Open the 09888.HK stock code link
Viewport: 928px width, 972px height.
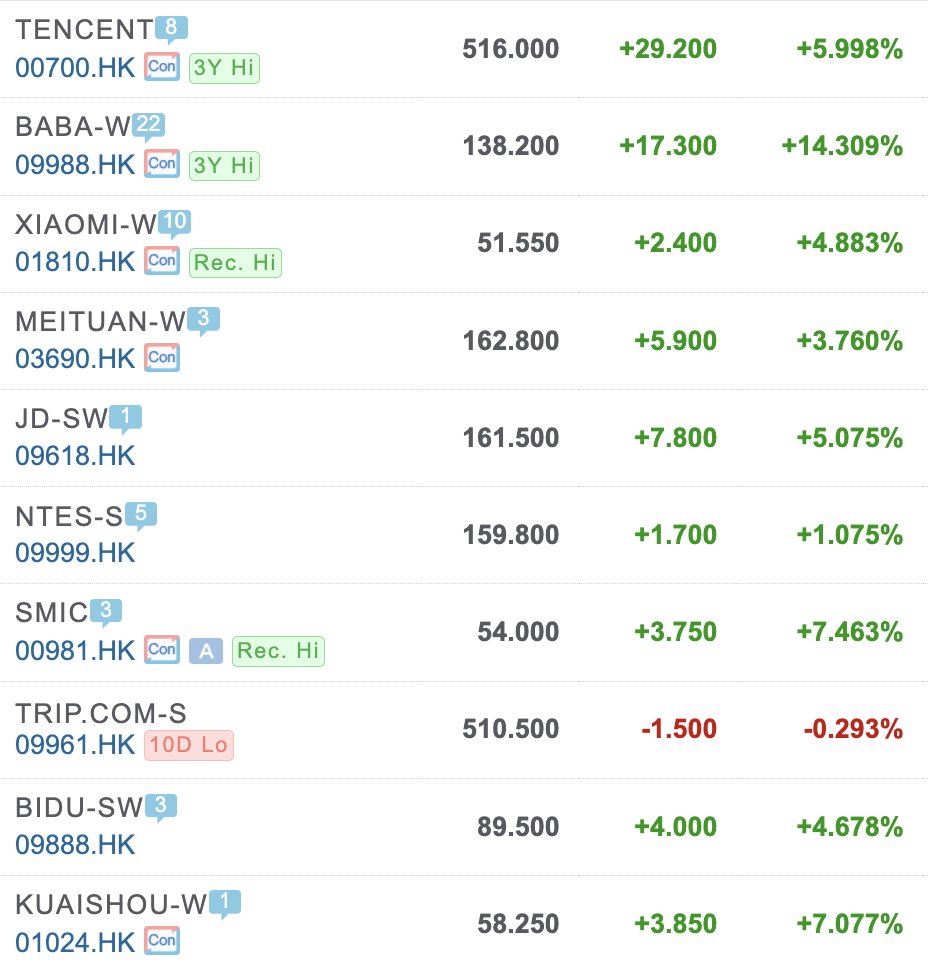[75, 844]
